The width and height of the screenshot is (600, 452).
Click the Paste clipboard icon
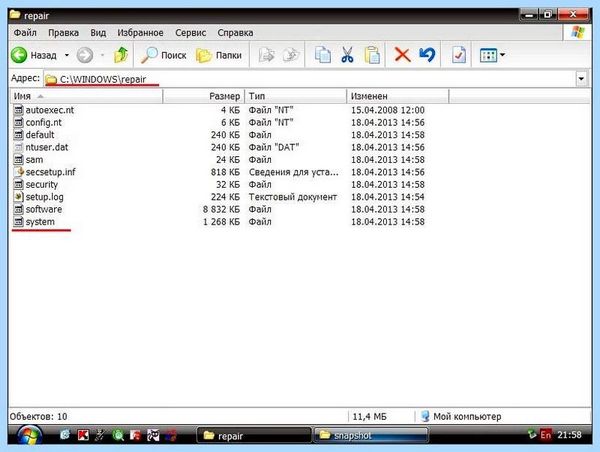pos(372,55)
